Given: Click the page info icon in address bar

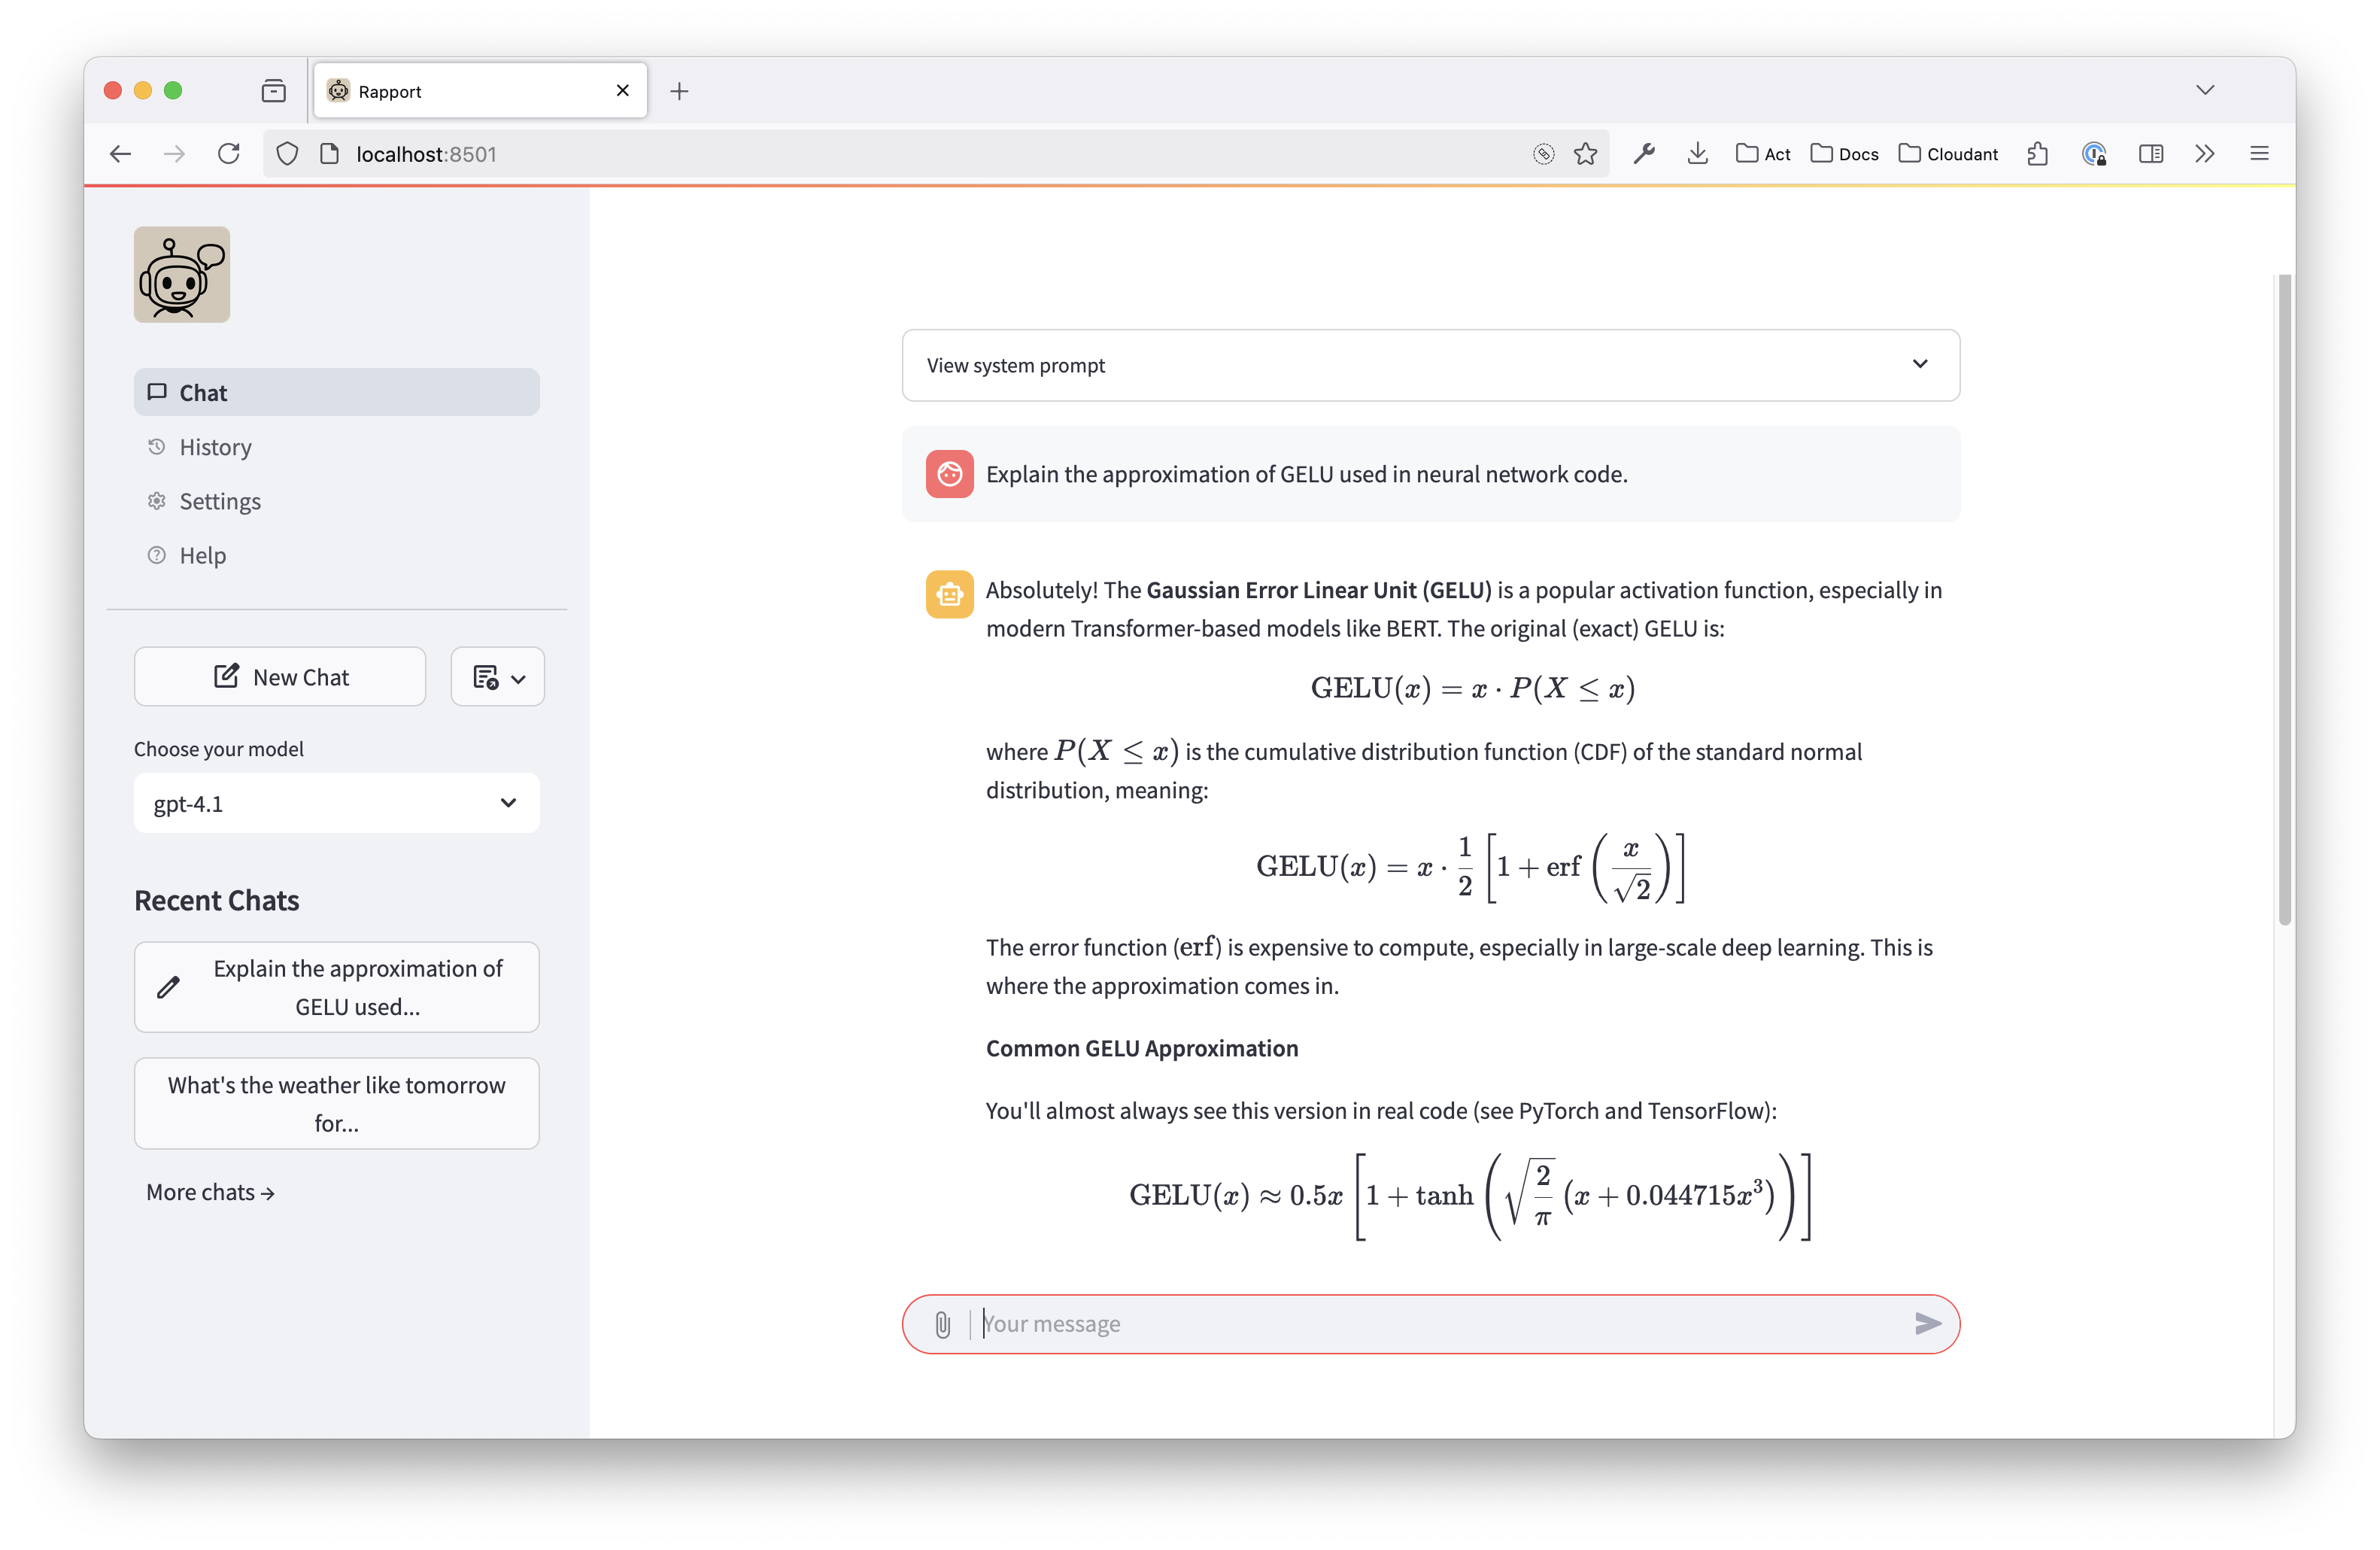Looking at the screenshot, I should [329, 154].
